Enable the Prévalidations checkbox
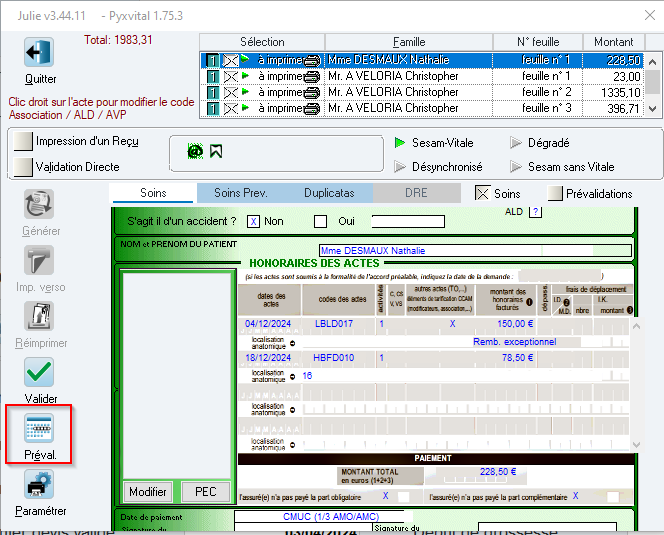664x535 pixels. pyautogui.click(x=555, y=193)
